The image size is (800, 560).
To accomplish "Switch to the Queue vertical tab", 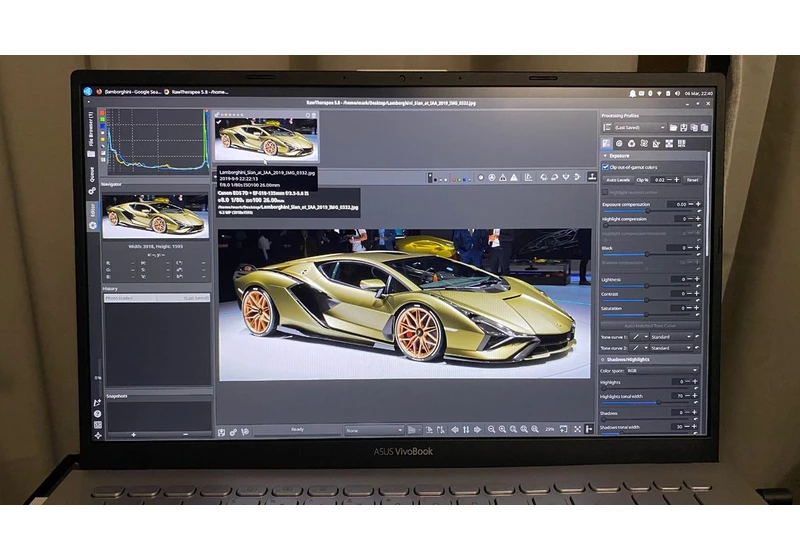I will [x=92, y=181].
